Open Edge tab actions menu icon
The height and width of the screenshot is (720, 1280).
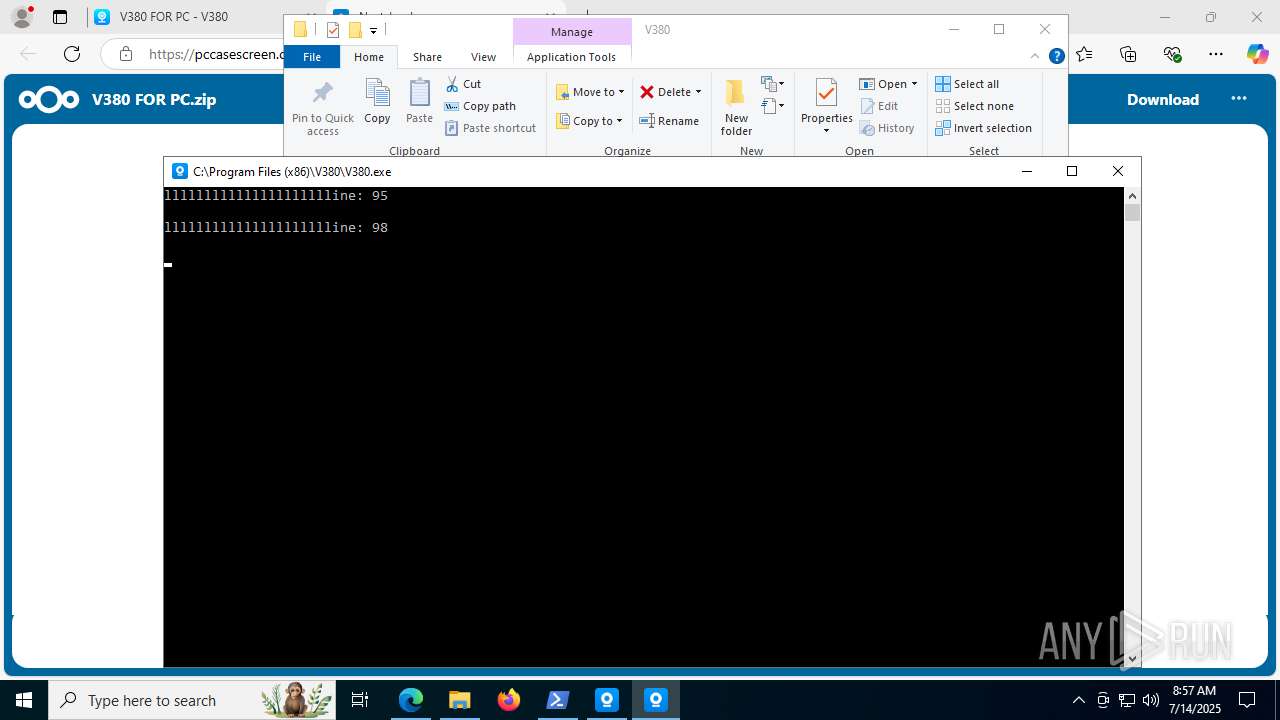[60, 17]
